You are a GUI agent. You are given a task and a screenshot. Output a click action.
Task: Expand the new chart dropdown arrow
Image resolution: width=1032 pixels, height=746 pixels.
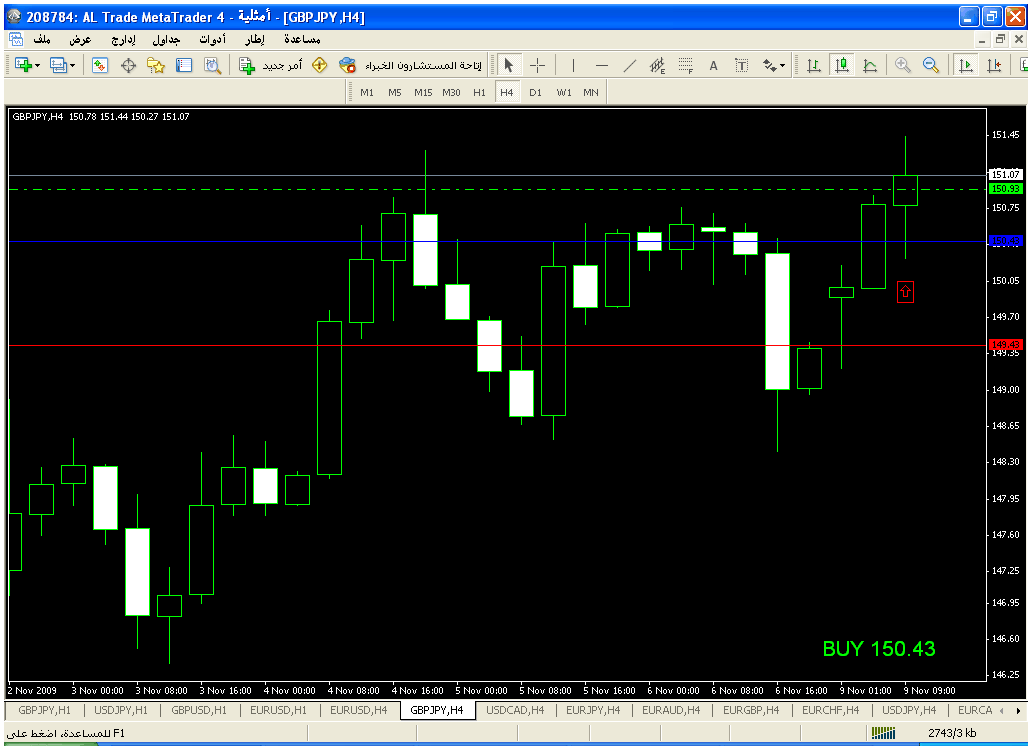[x=37, y=65]
